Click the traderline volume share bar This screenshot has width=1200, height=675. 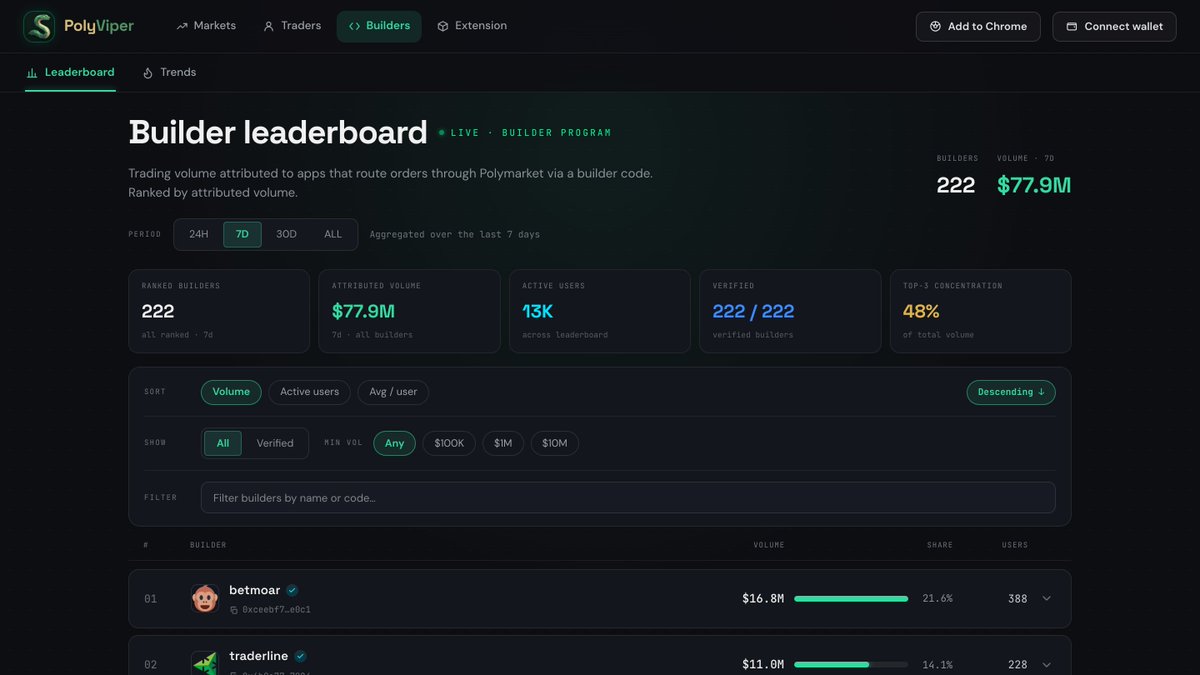851,665
